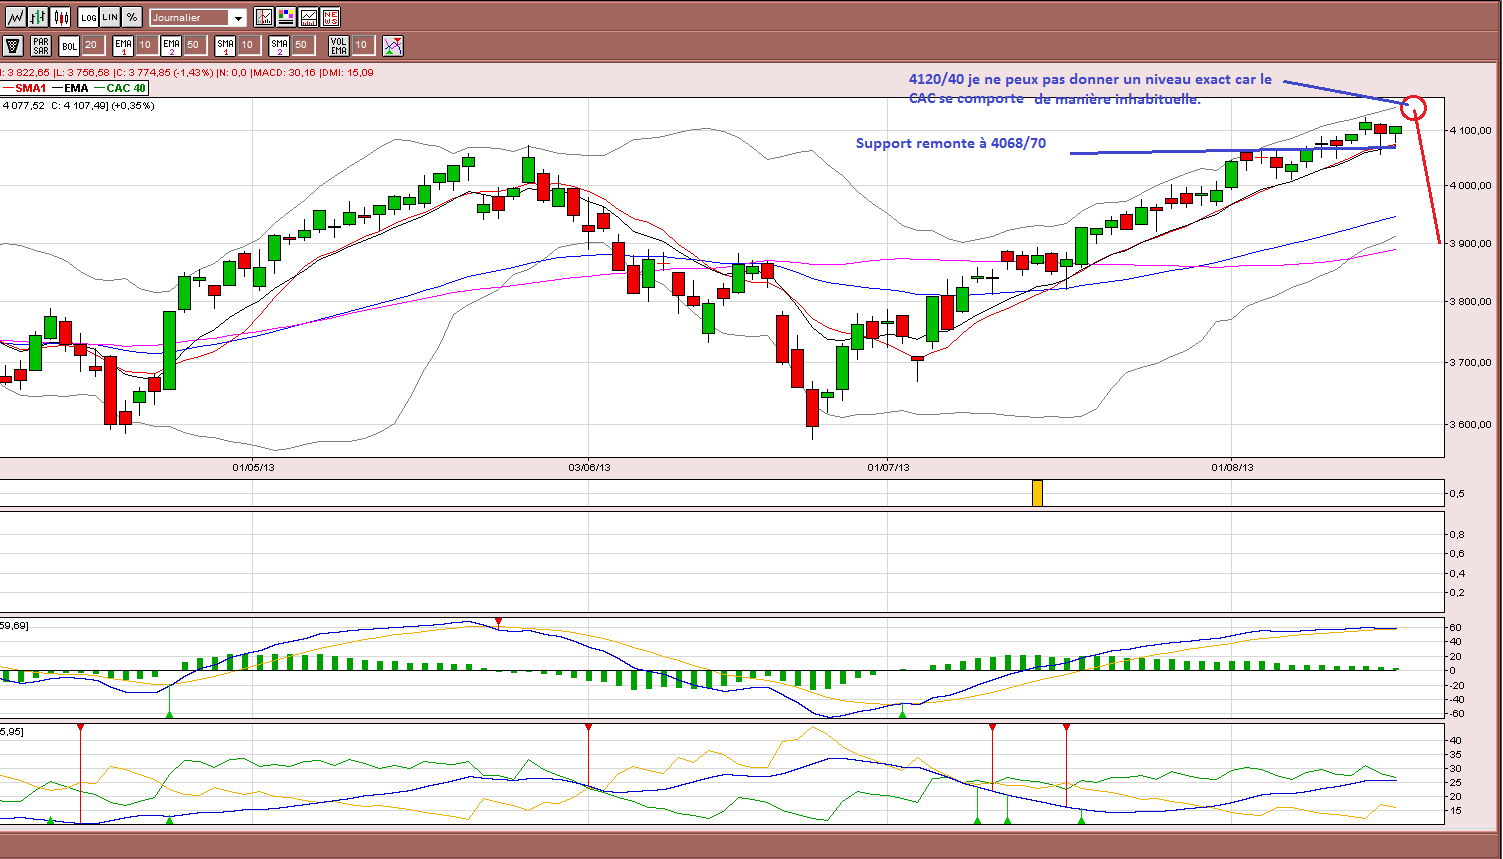Screen dimensions: 1503x859
Task: Click the 4 100,00 price axis label
Action: [1471, 131]
